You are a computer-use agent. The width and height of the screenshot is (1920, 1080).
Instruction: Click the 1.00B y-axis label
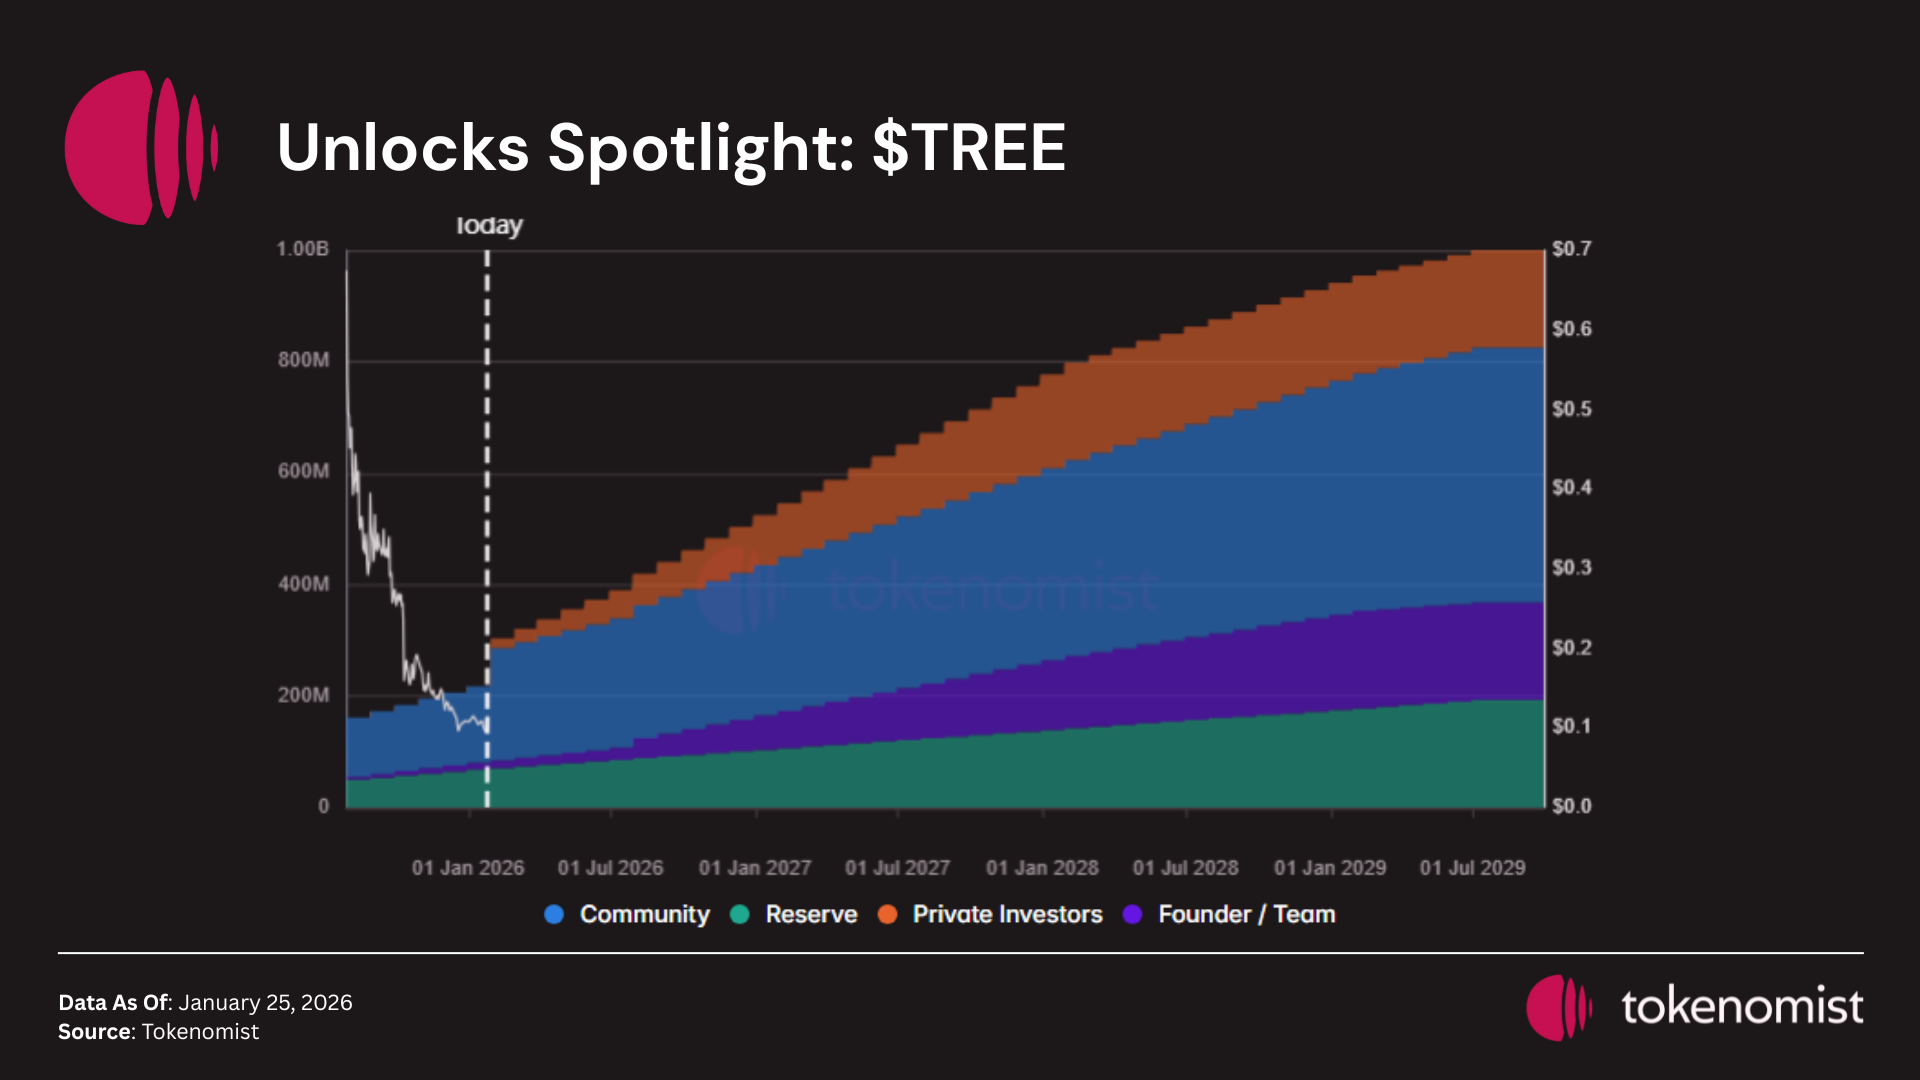tap(302, 249)
